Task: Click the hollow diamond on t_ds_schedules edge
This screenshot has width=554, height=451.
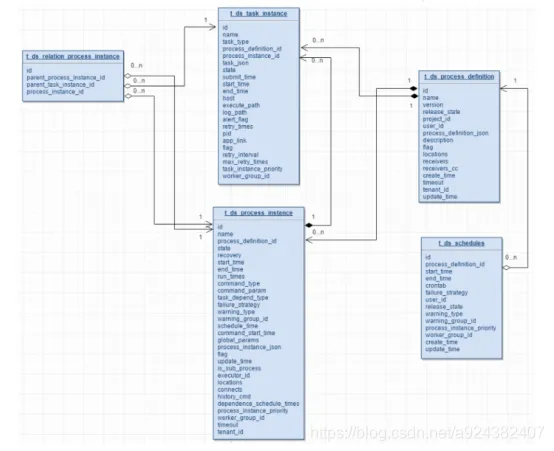Action: click(x=507, y=268)
